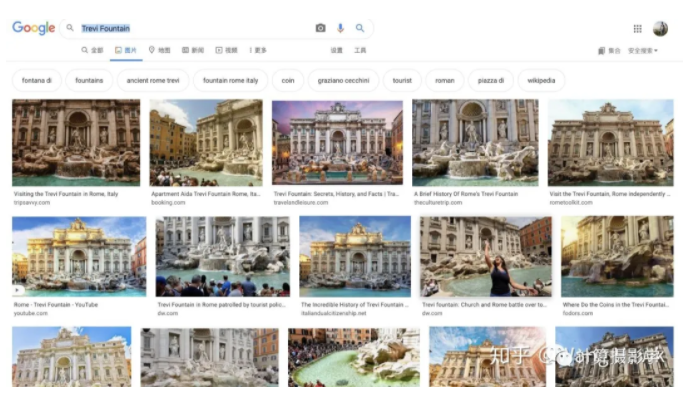Select the 图片 (Images) tab
Screen dimensions: 686x398
coord(126,50)
